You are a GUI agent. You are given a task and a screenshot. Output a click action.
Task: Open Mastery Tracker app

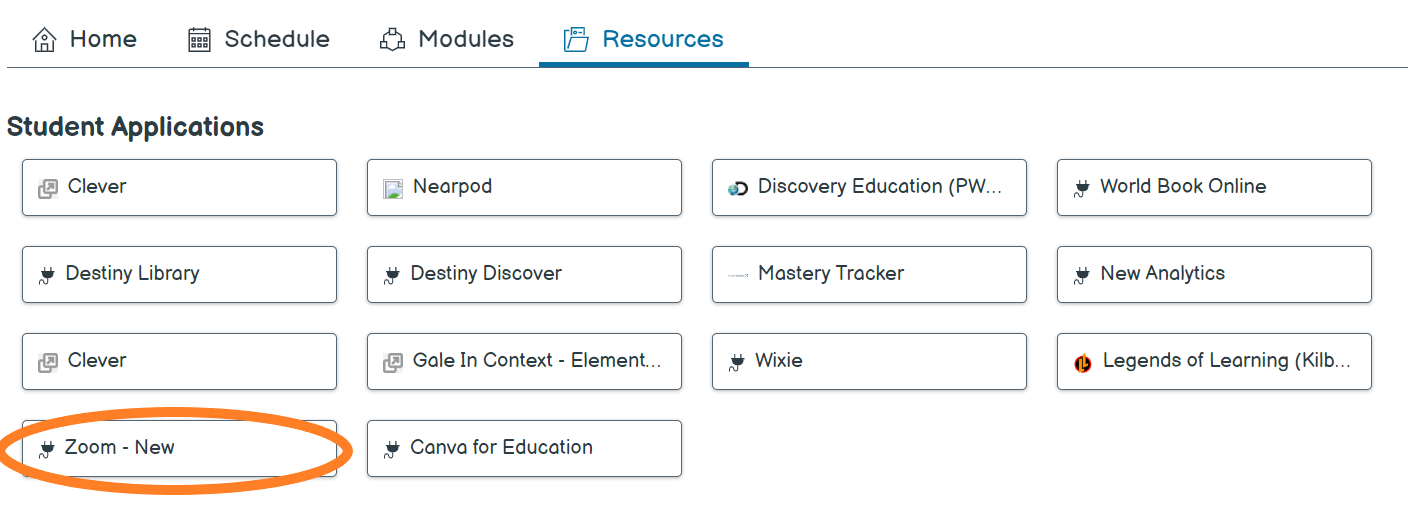(868, 274)
